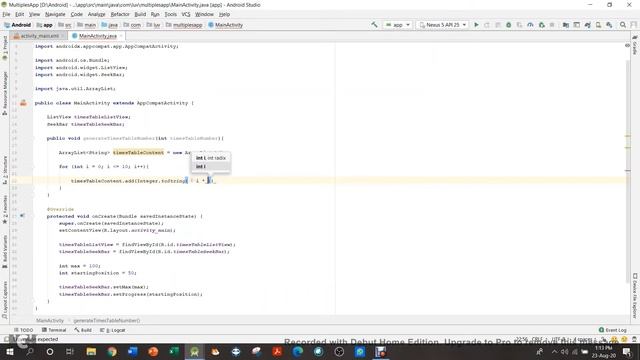
Task: Open the Logcat tool window
Action: point(113,330)
